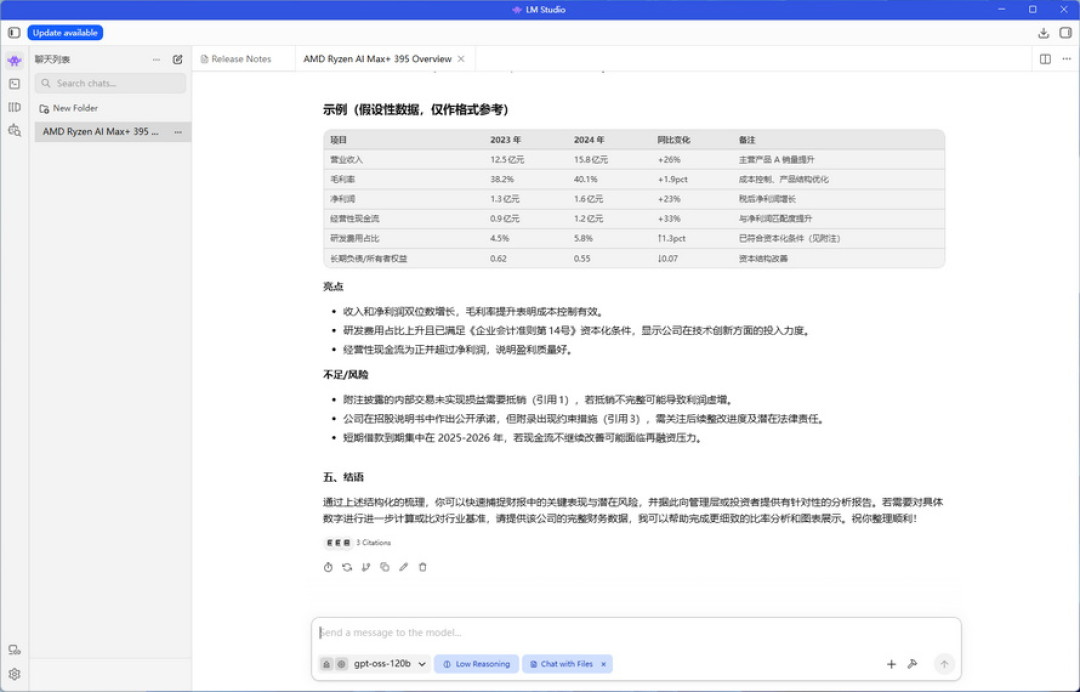
Task: Click the table cell '15.8 亿元'
Action: [x=591, y=160]
